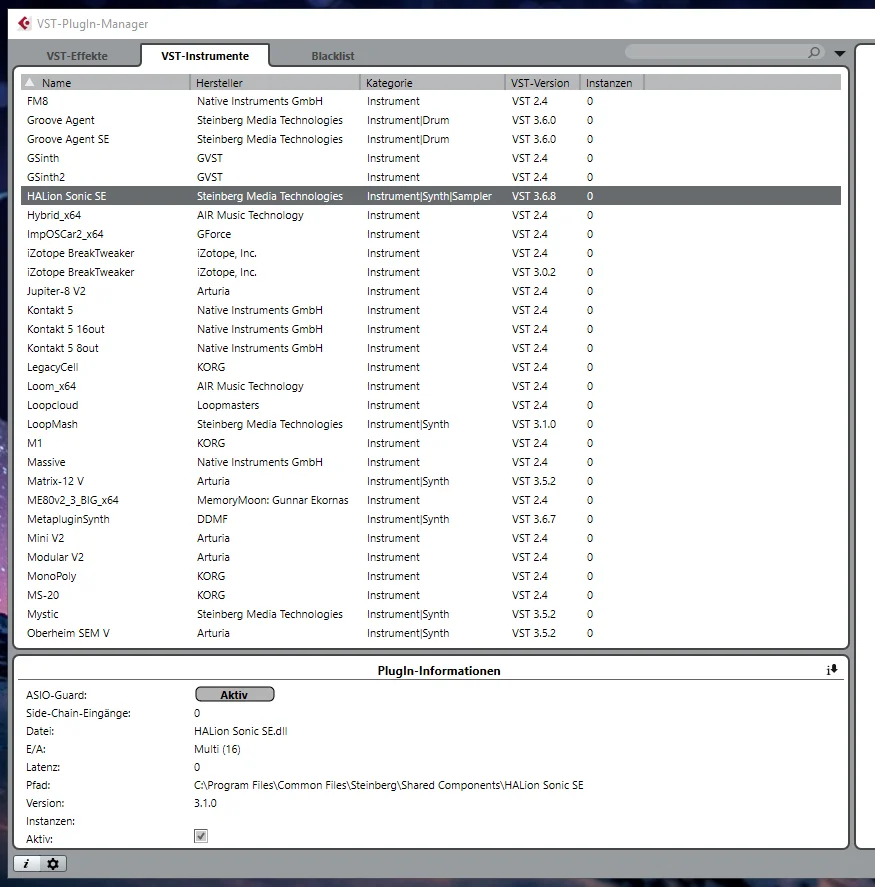
Task: Click the DDMF manufacturer cell
Action: pos(212,519)
